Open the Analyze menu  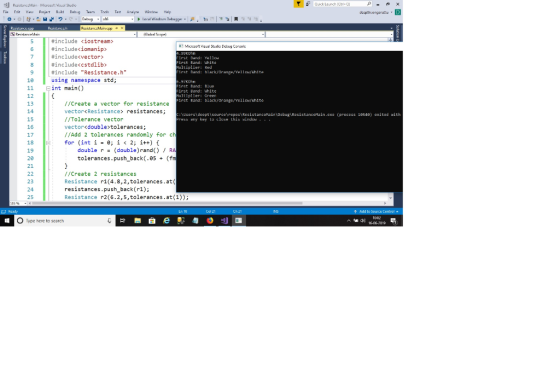(133, 12)
